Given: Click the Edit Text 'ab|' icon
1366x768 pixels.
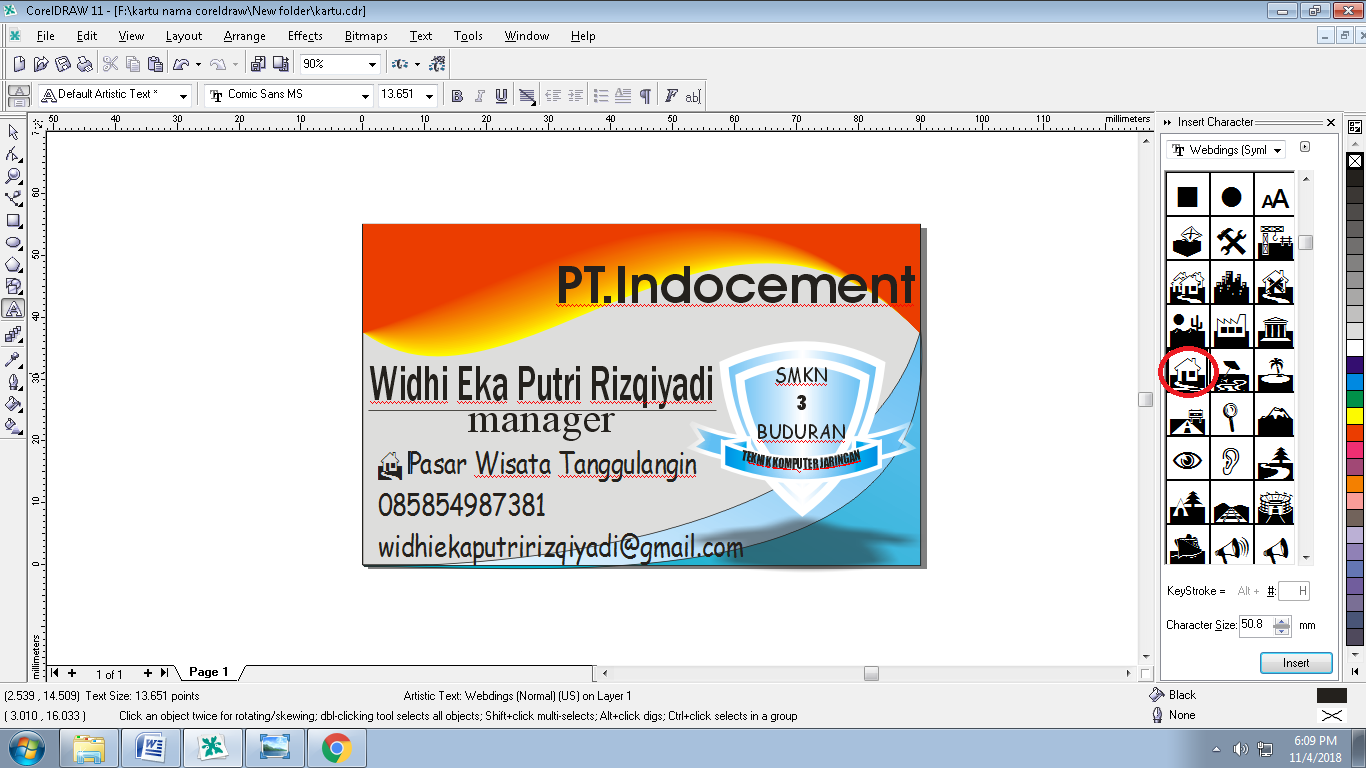Looking at the screenshot, I should 692,96.
